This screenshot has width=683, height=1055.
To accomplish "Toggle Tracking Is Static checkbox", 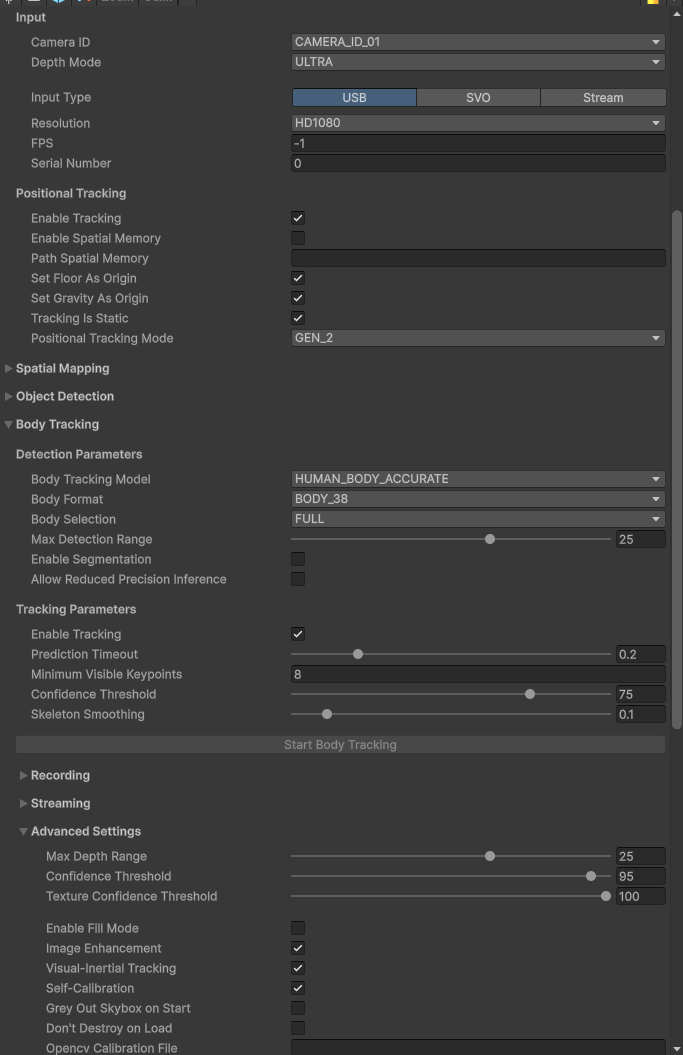I will coord(298,318).
